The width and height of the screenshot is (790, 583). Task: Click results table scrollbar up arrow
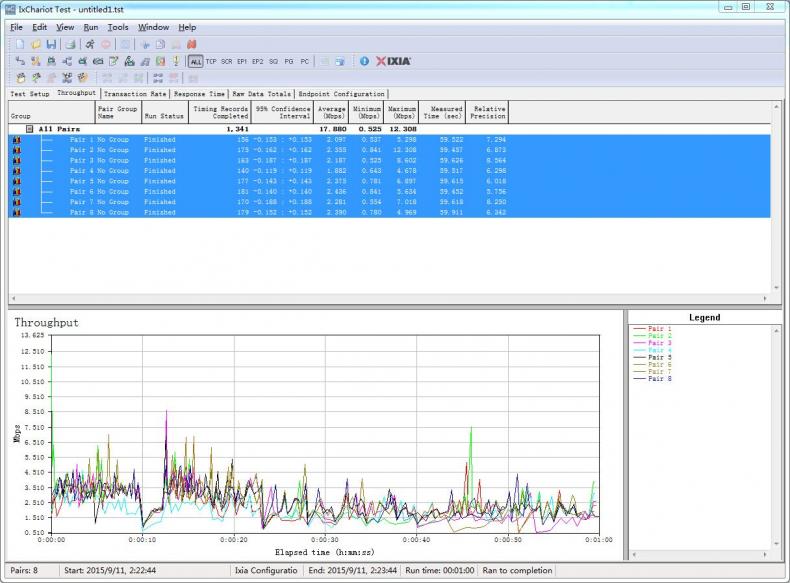[776, 106]
